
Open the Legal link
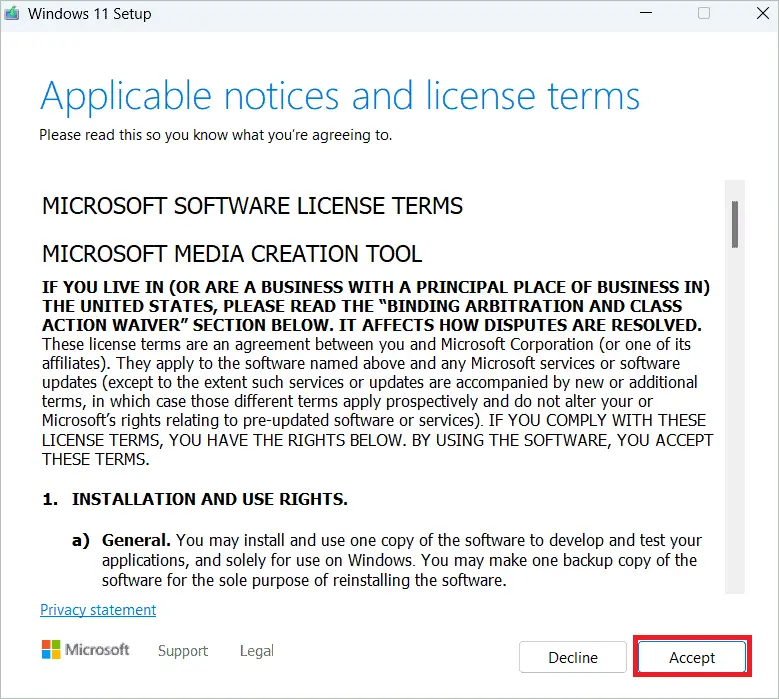tap(256, 650)
